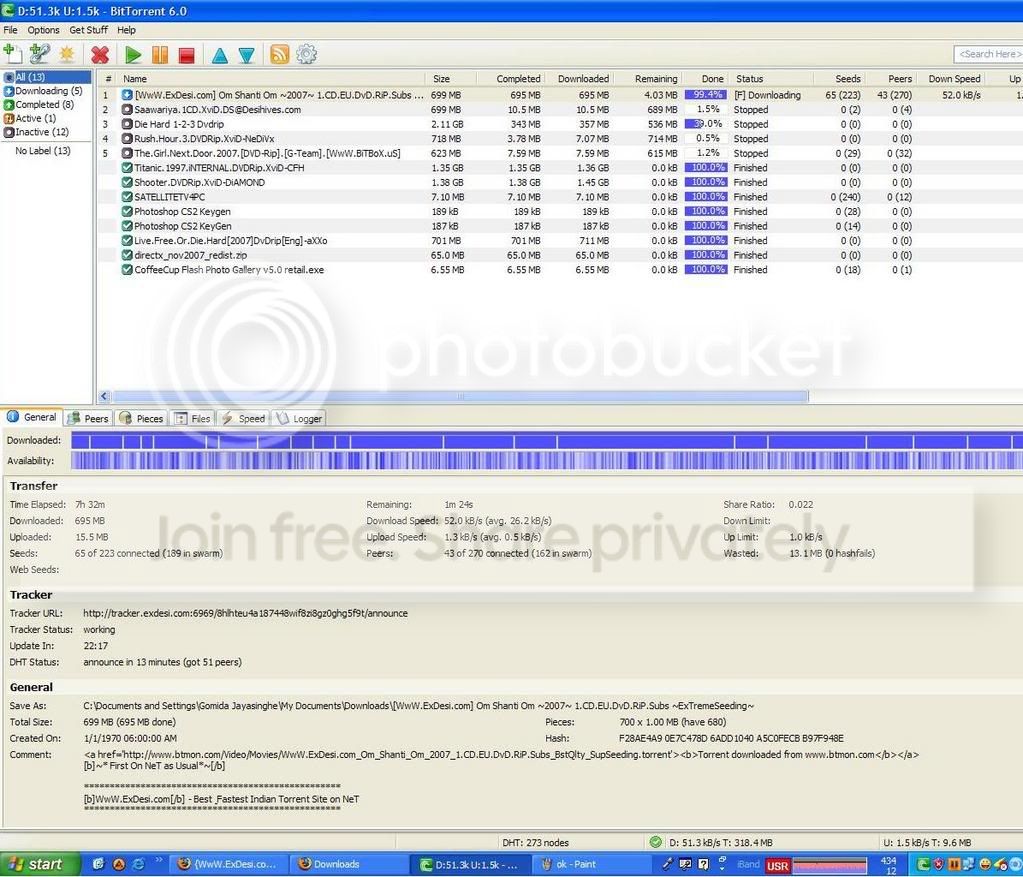This screenshot has width=1023, height=877.
Task: Sort by the Completed column header
Action: coord(511,78)
